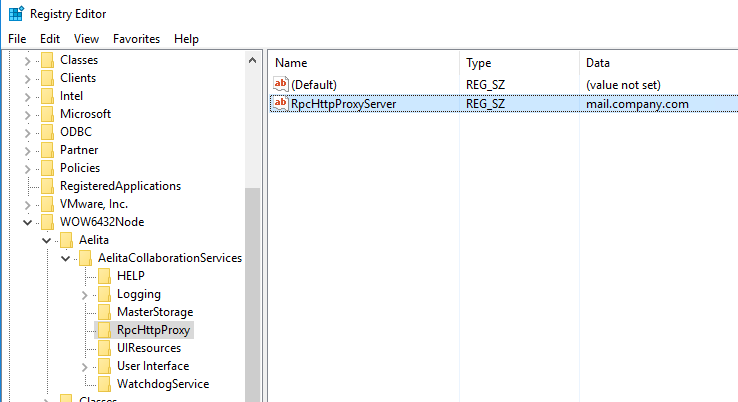Click the Clients folder icon

pos(47,78)
